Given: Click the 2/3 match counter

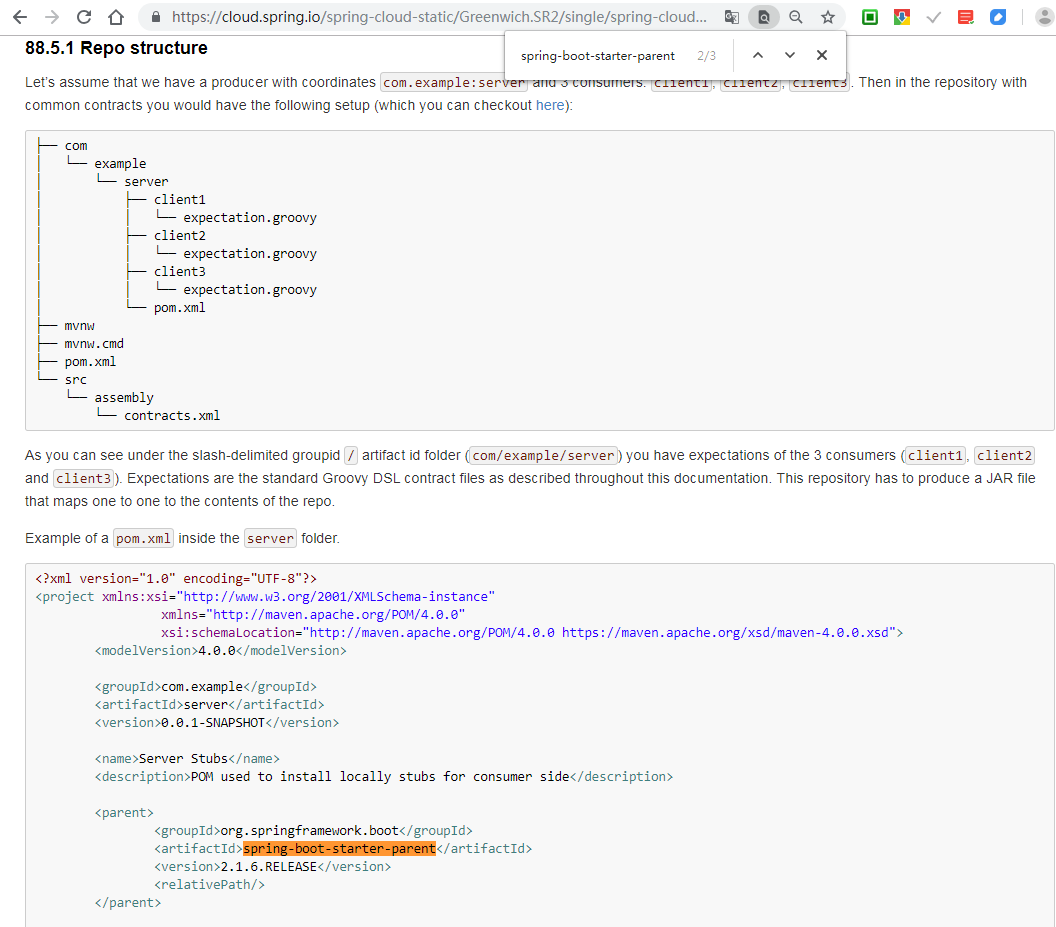Looking at the screenshot, I should (706, 56).
